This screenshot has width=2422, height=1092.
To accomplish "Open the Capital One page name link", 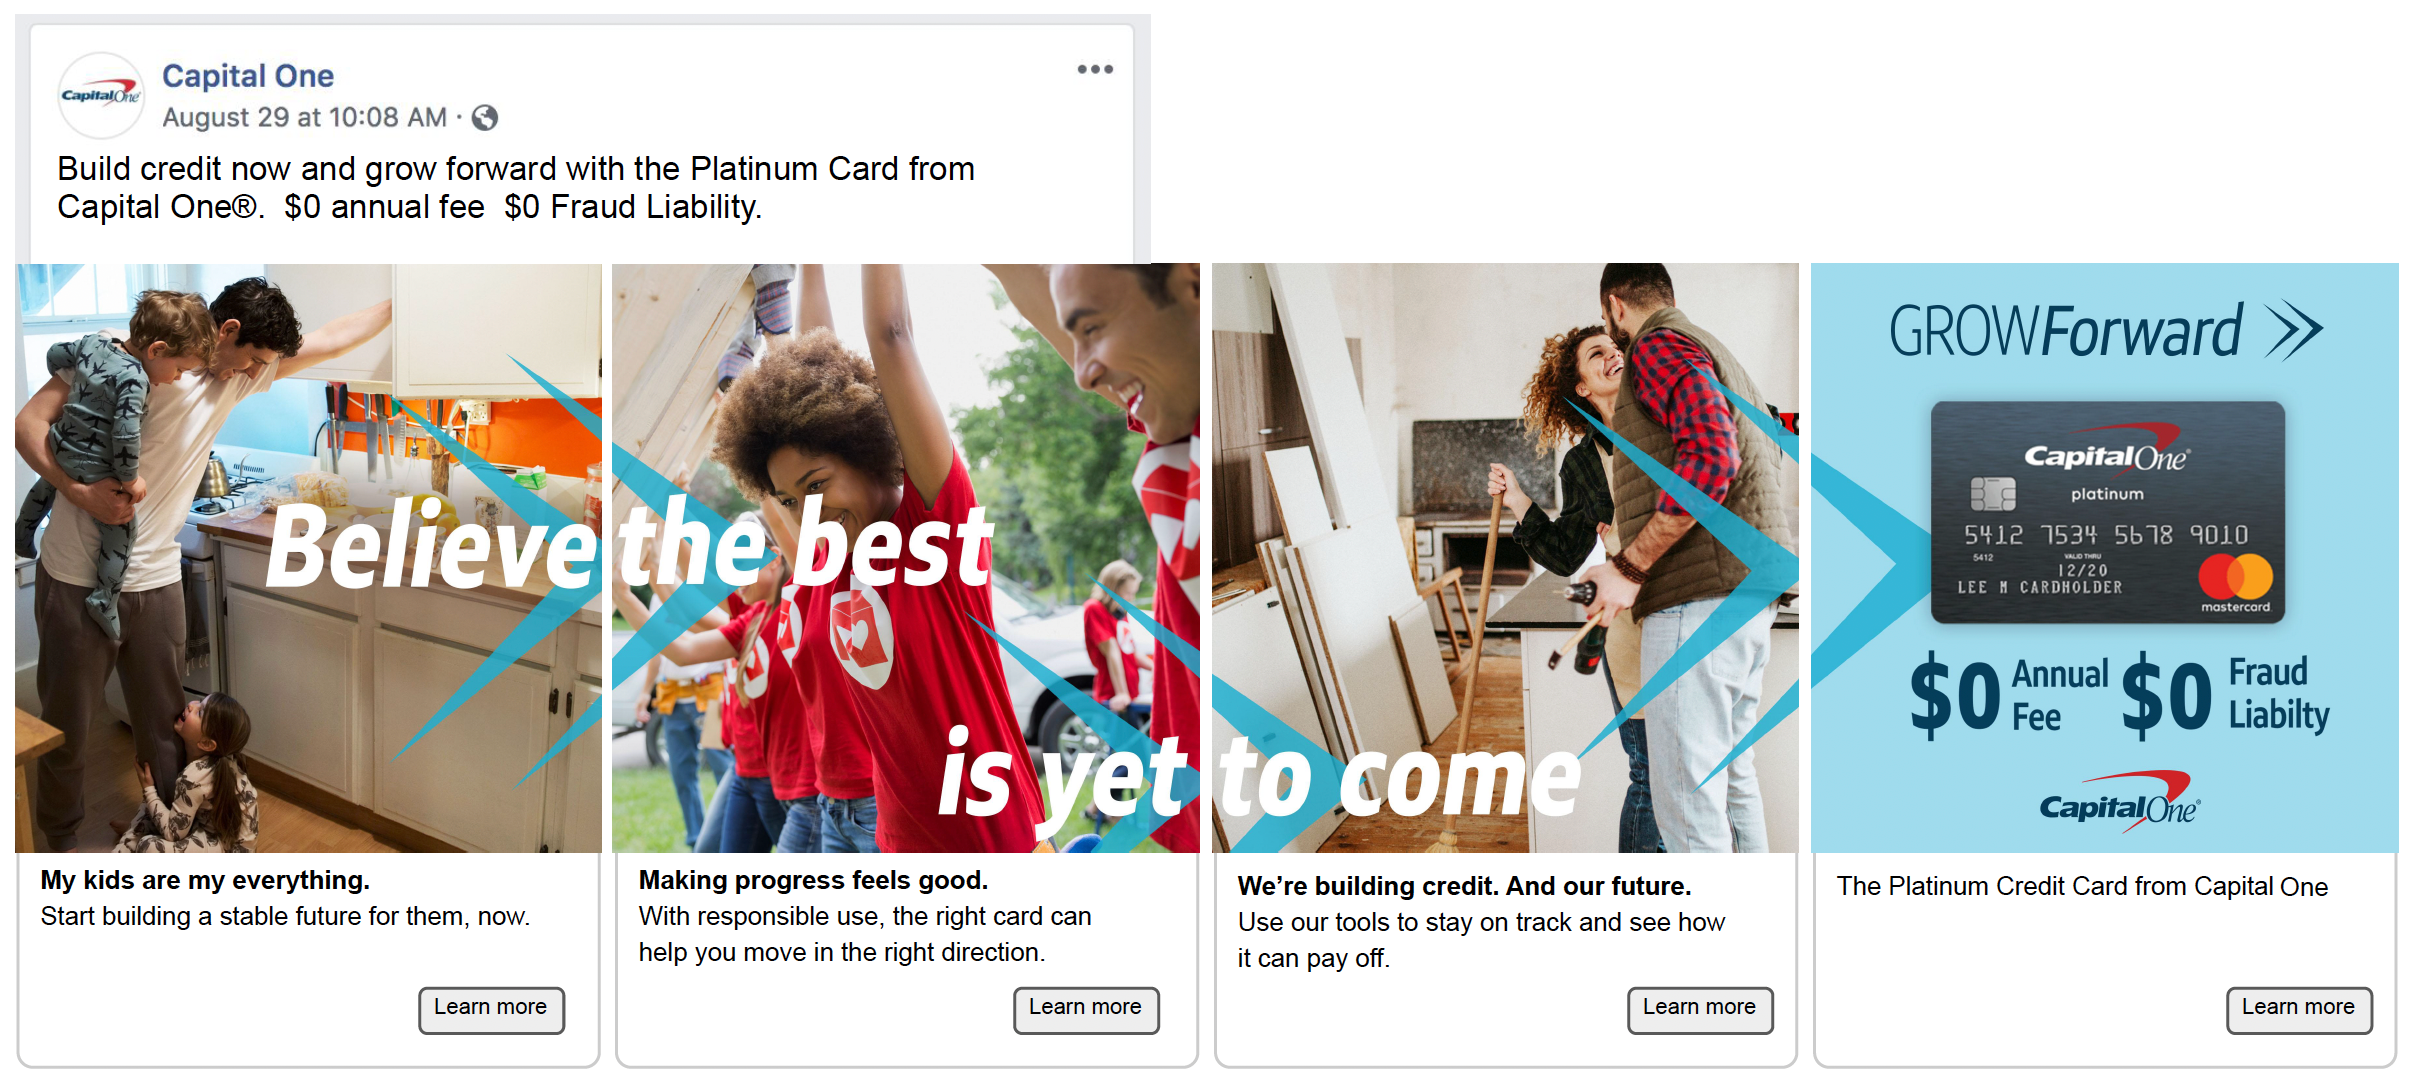I will click(248, 76).
